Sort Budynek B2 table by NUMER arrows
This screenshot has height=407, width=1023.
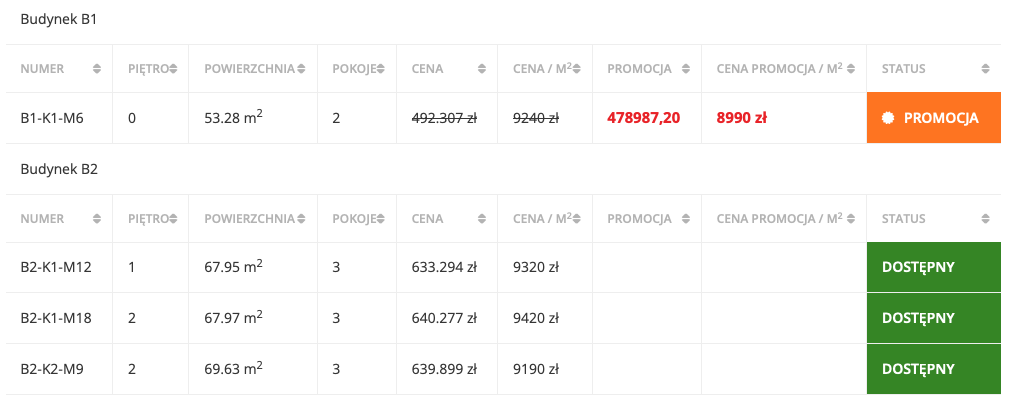tap(97, 219)
